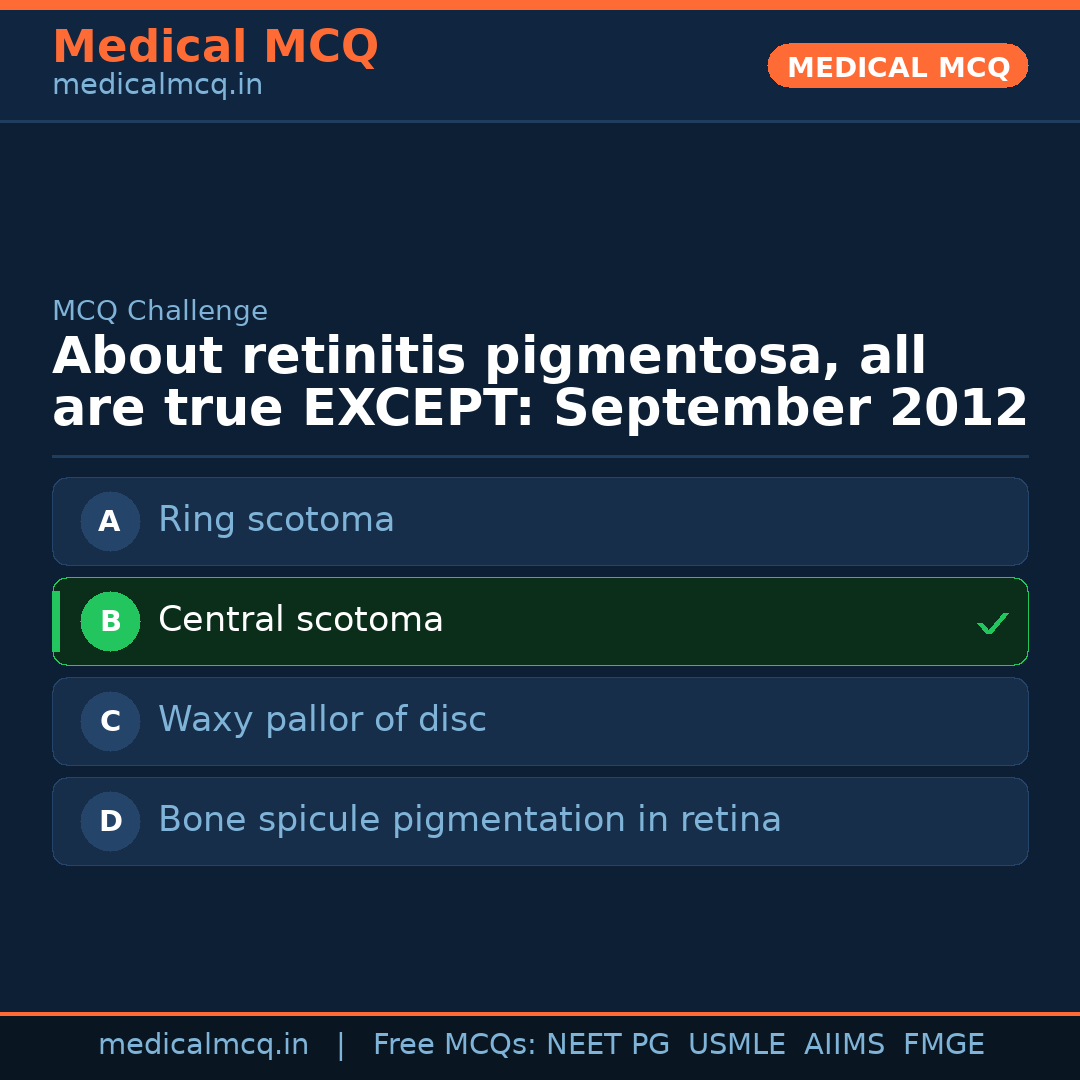The image size is (1080, 1080).
Task: Click the USMLE footer item
Action: point(737,1043)
